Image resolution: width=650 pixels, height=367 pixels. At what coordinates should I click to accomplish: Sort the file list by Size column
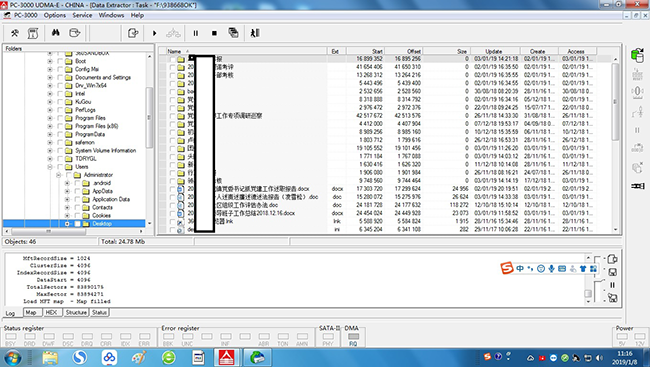[x=447, y=51]
